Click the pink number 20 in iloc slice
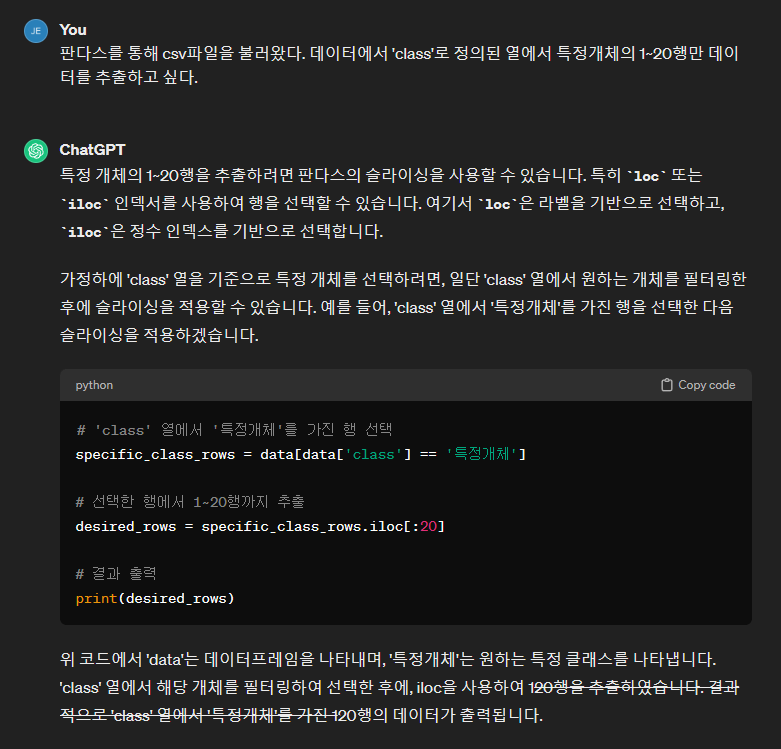 [428, 526]
